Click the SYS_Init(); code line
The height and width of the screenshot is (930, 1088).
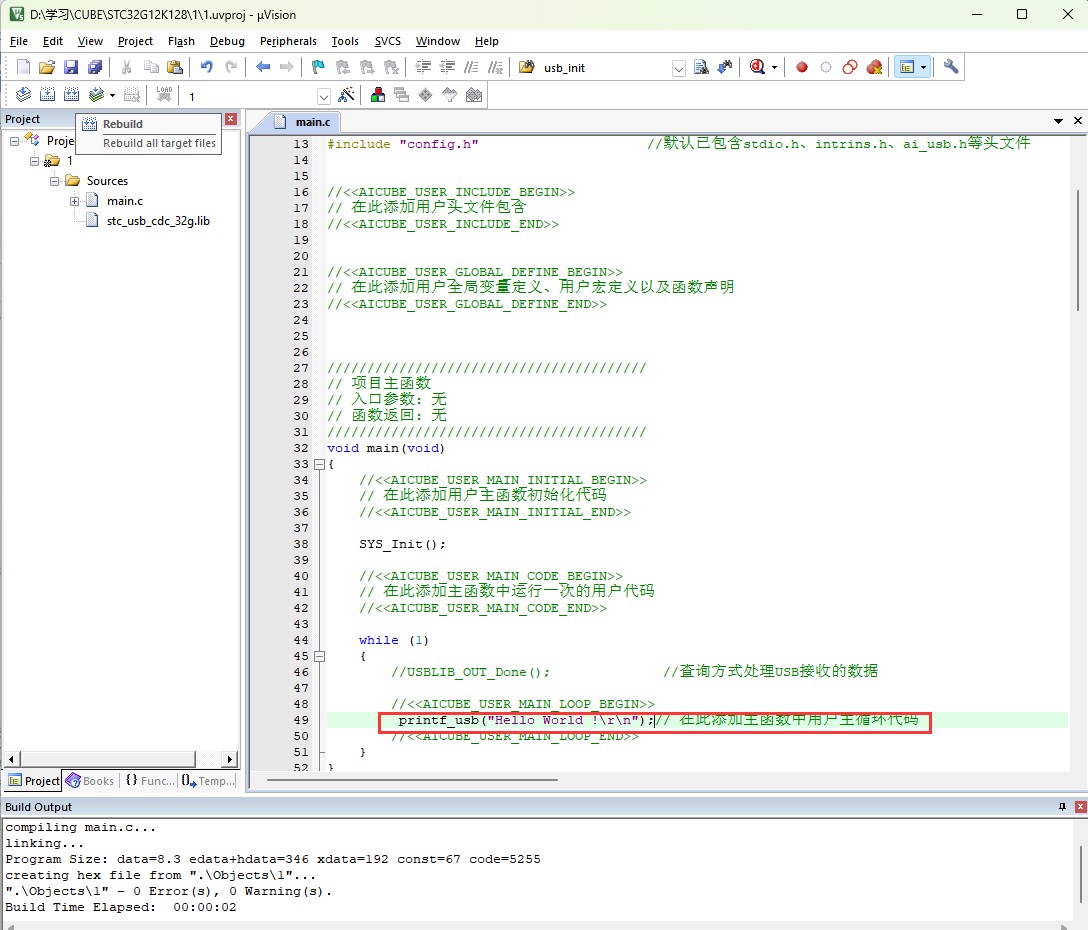pyautogui.click(x=402, y=544)
